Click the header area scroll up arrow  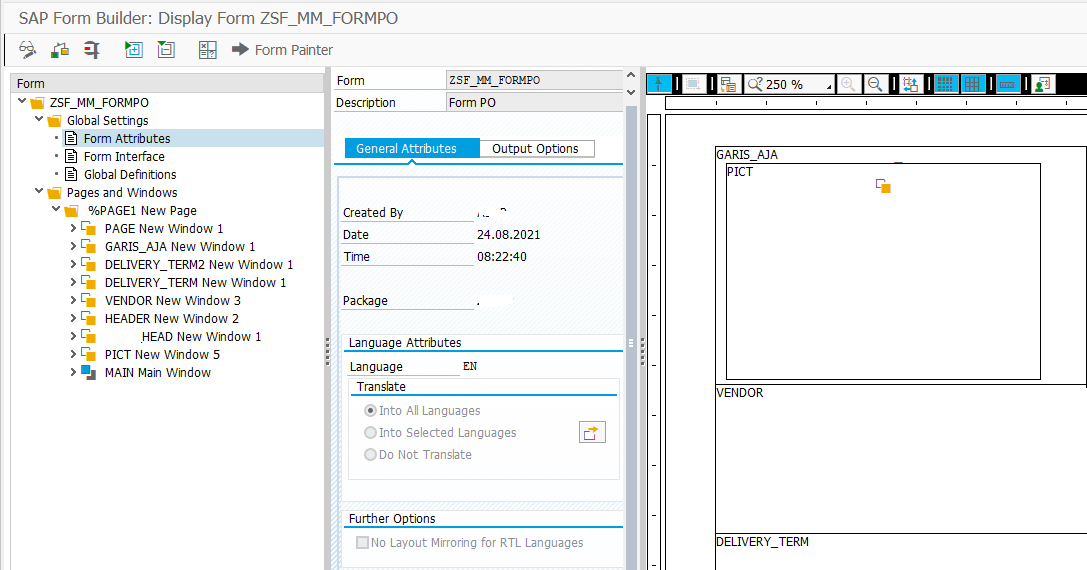(x=631, y=75)
